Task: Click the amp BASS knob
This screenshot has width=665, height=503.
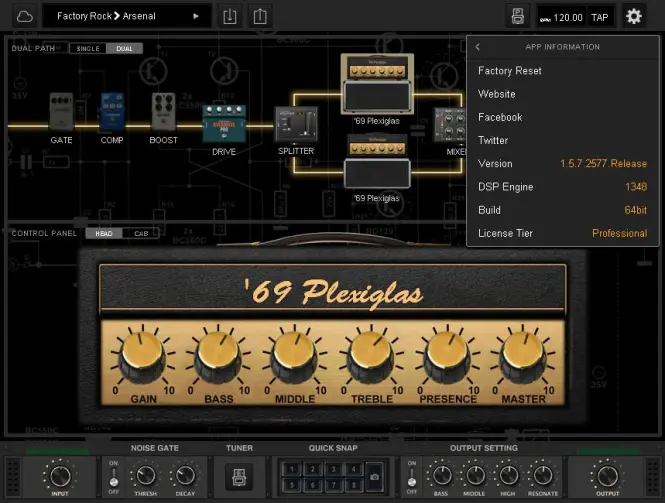Action: click(x=218, y=357)
